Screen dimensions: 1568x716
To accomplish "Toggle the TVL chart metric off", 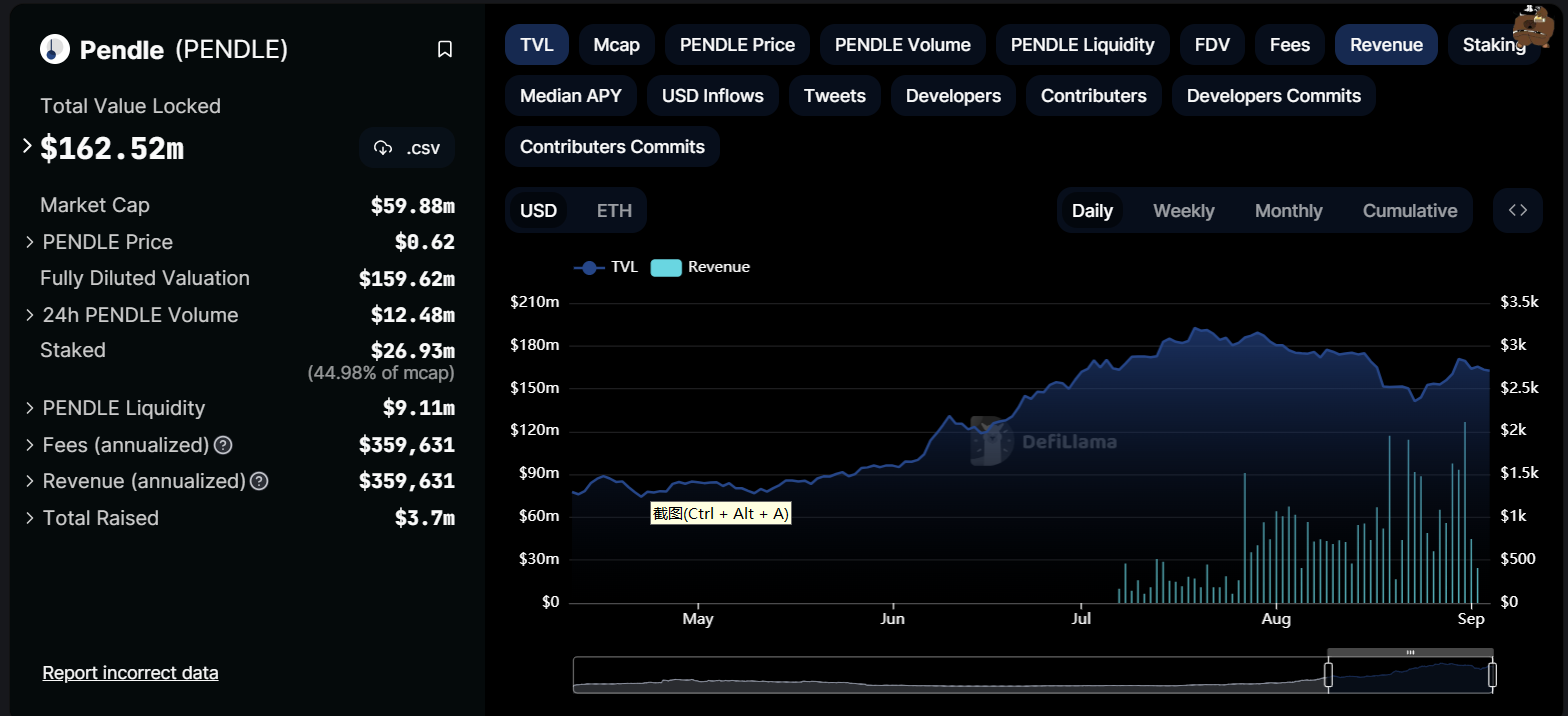I will point(536,45).
